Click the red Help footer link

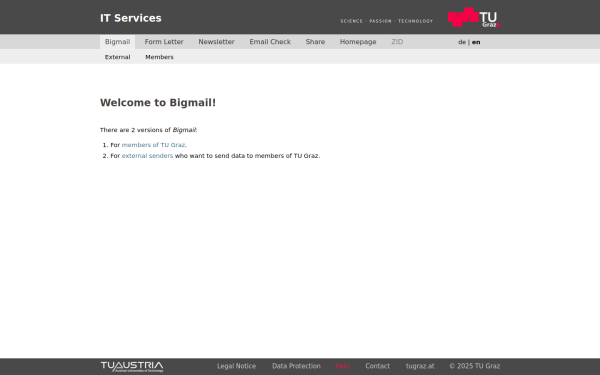pyautogui.click(x=342, y=366)
